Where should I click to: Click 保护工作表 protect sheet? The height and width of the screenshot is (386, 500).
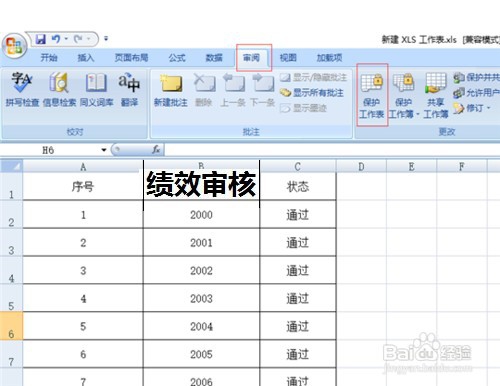coord(372,96)
